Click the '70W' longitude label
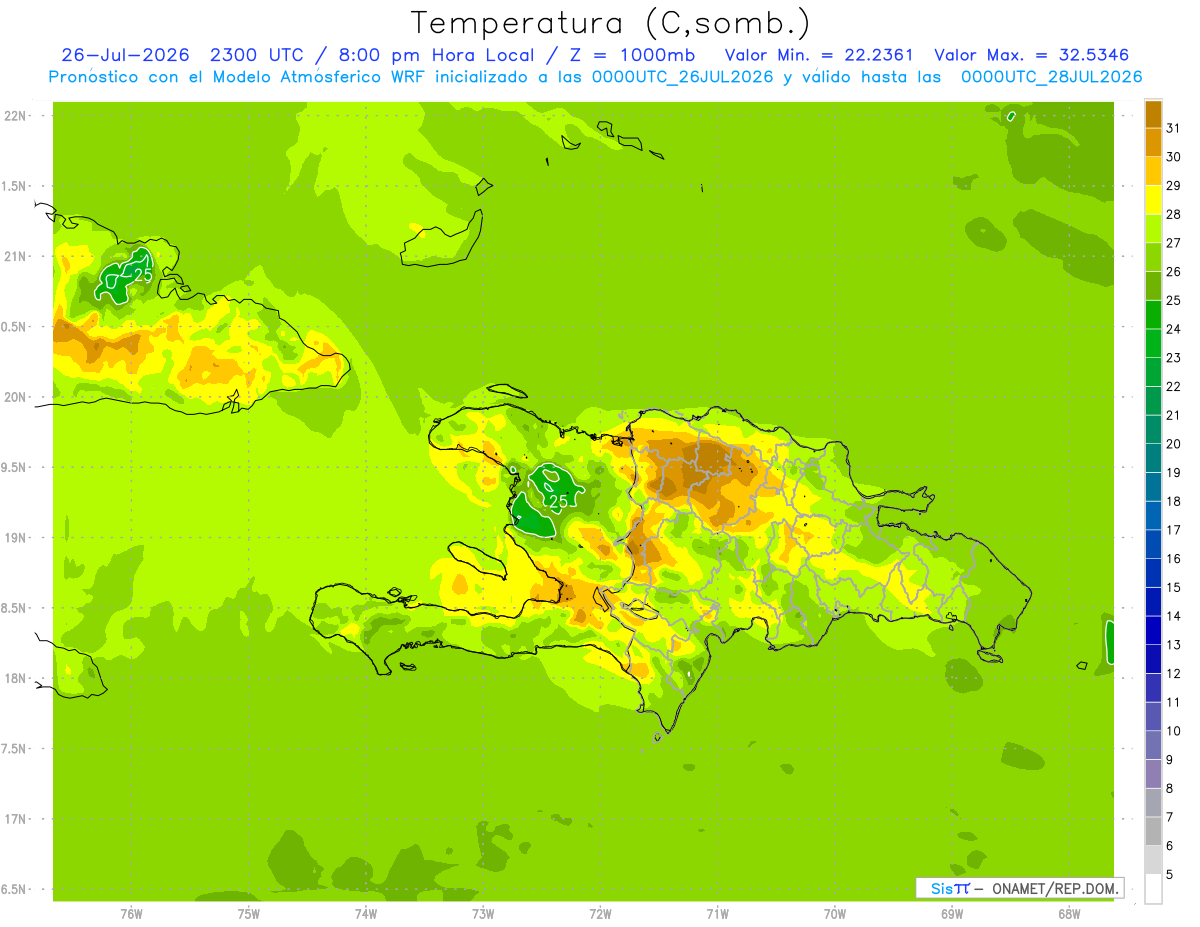The image size is (1200, 927). tap(835, 913)
